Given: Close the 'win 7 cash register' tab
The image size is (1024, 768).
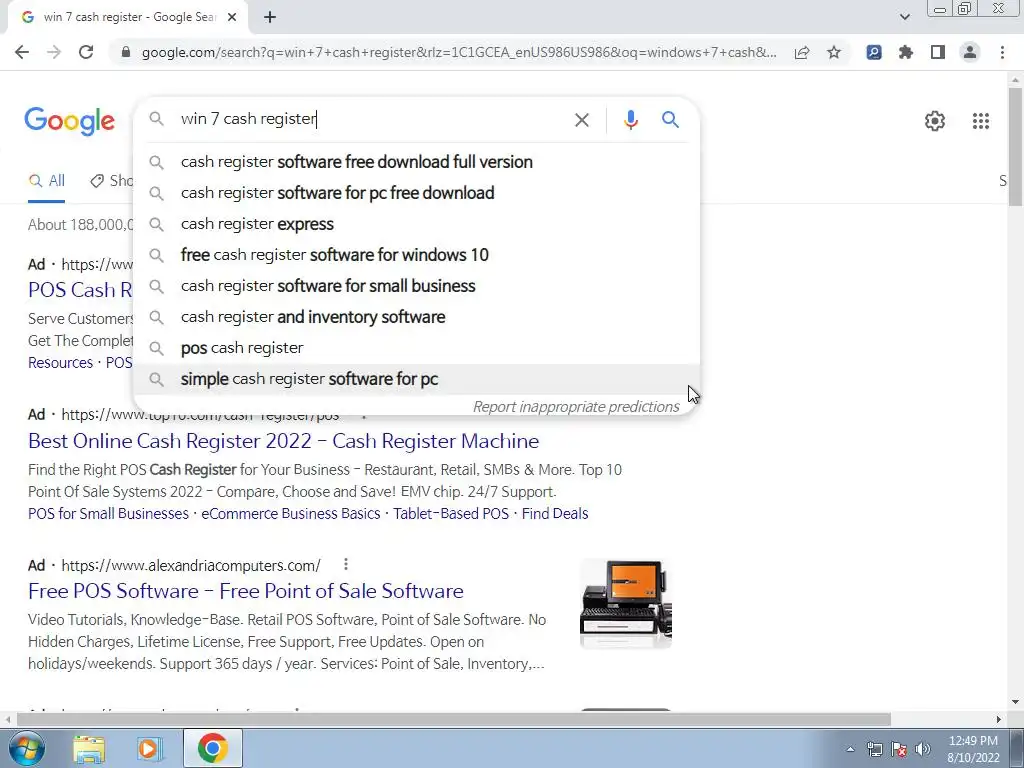Looking at the screenshot, I should tap(232, 18).
